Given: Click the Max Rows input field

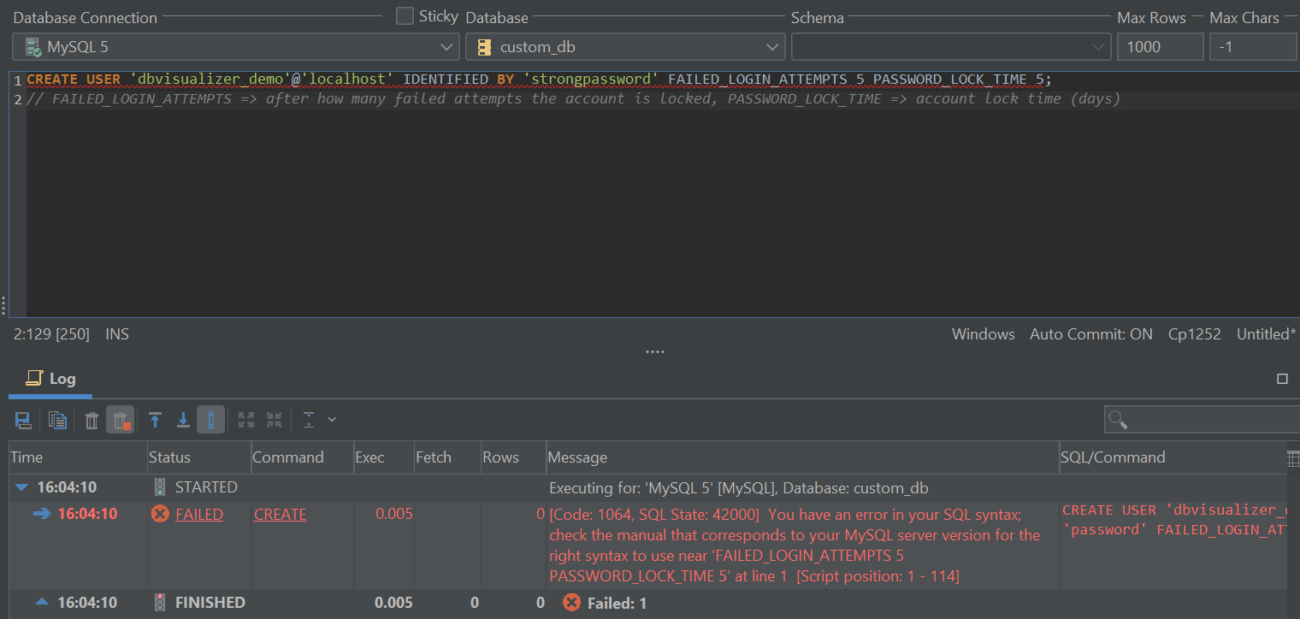Looking at the screenshot, I should point(1159,47).
